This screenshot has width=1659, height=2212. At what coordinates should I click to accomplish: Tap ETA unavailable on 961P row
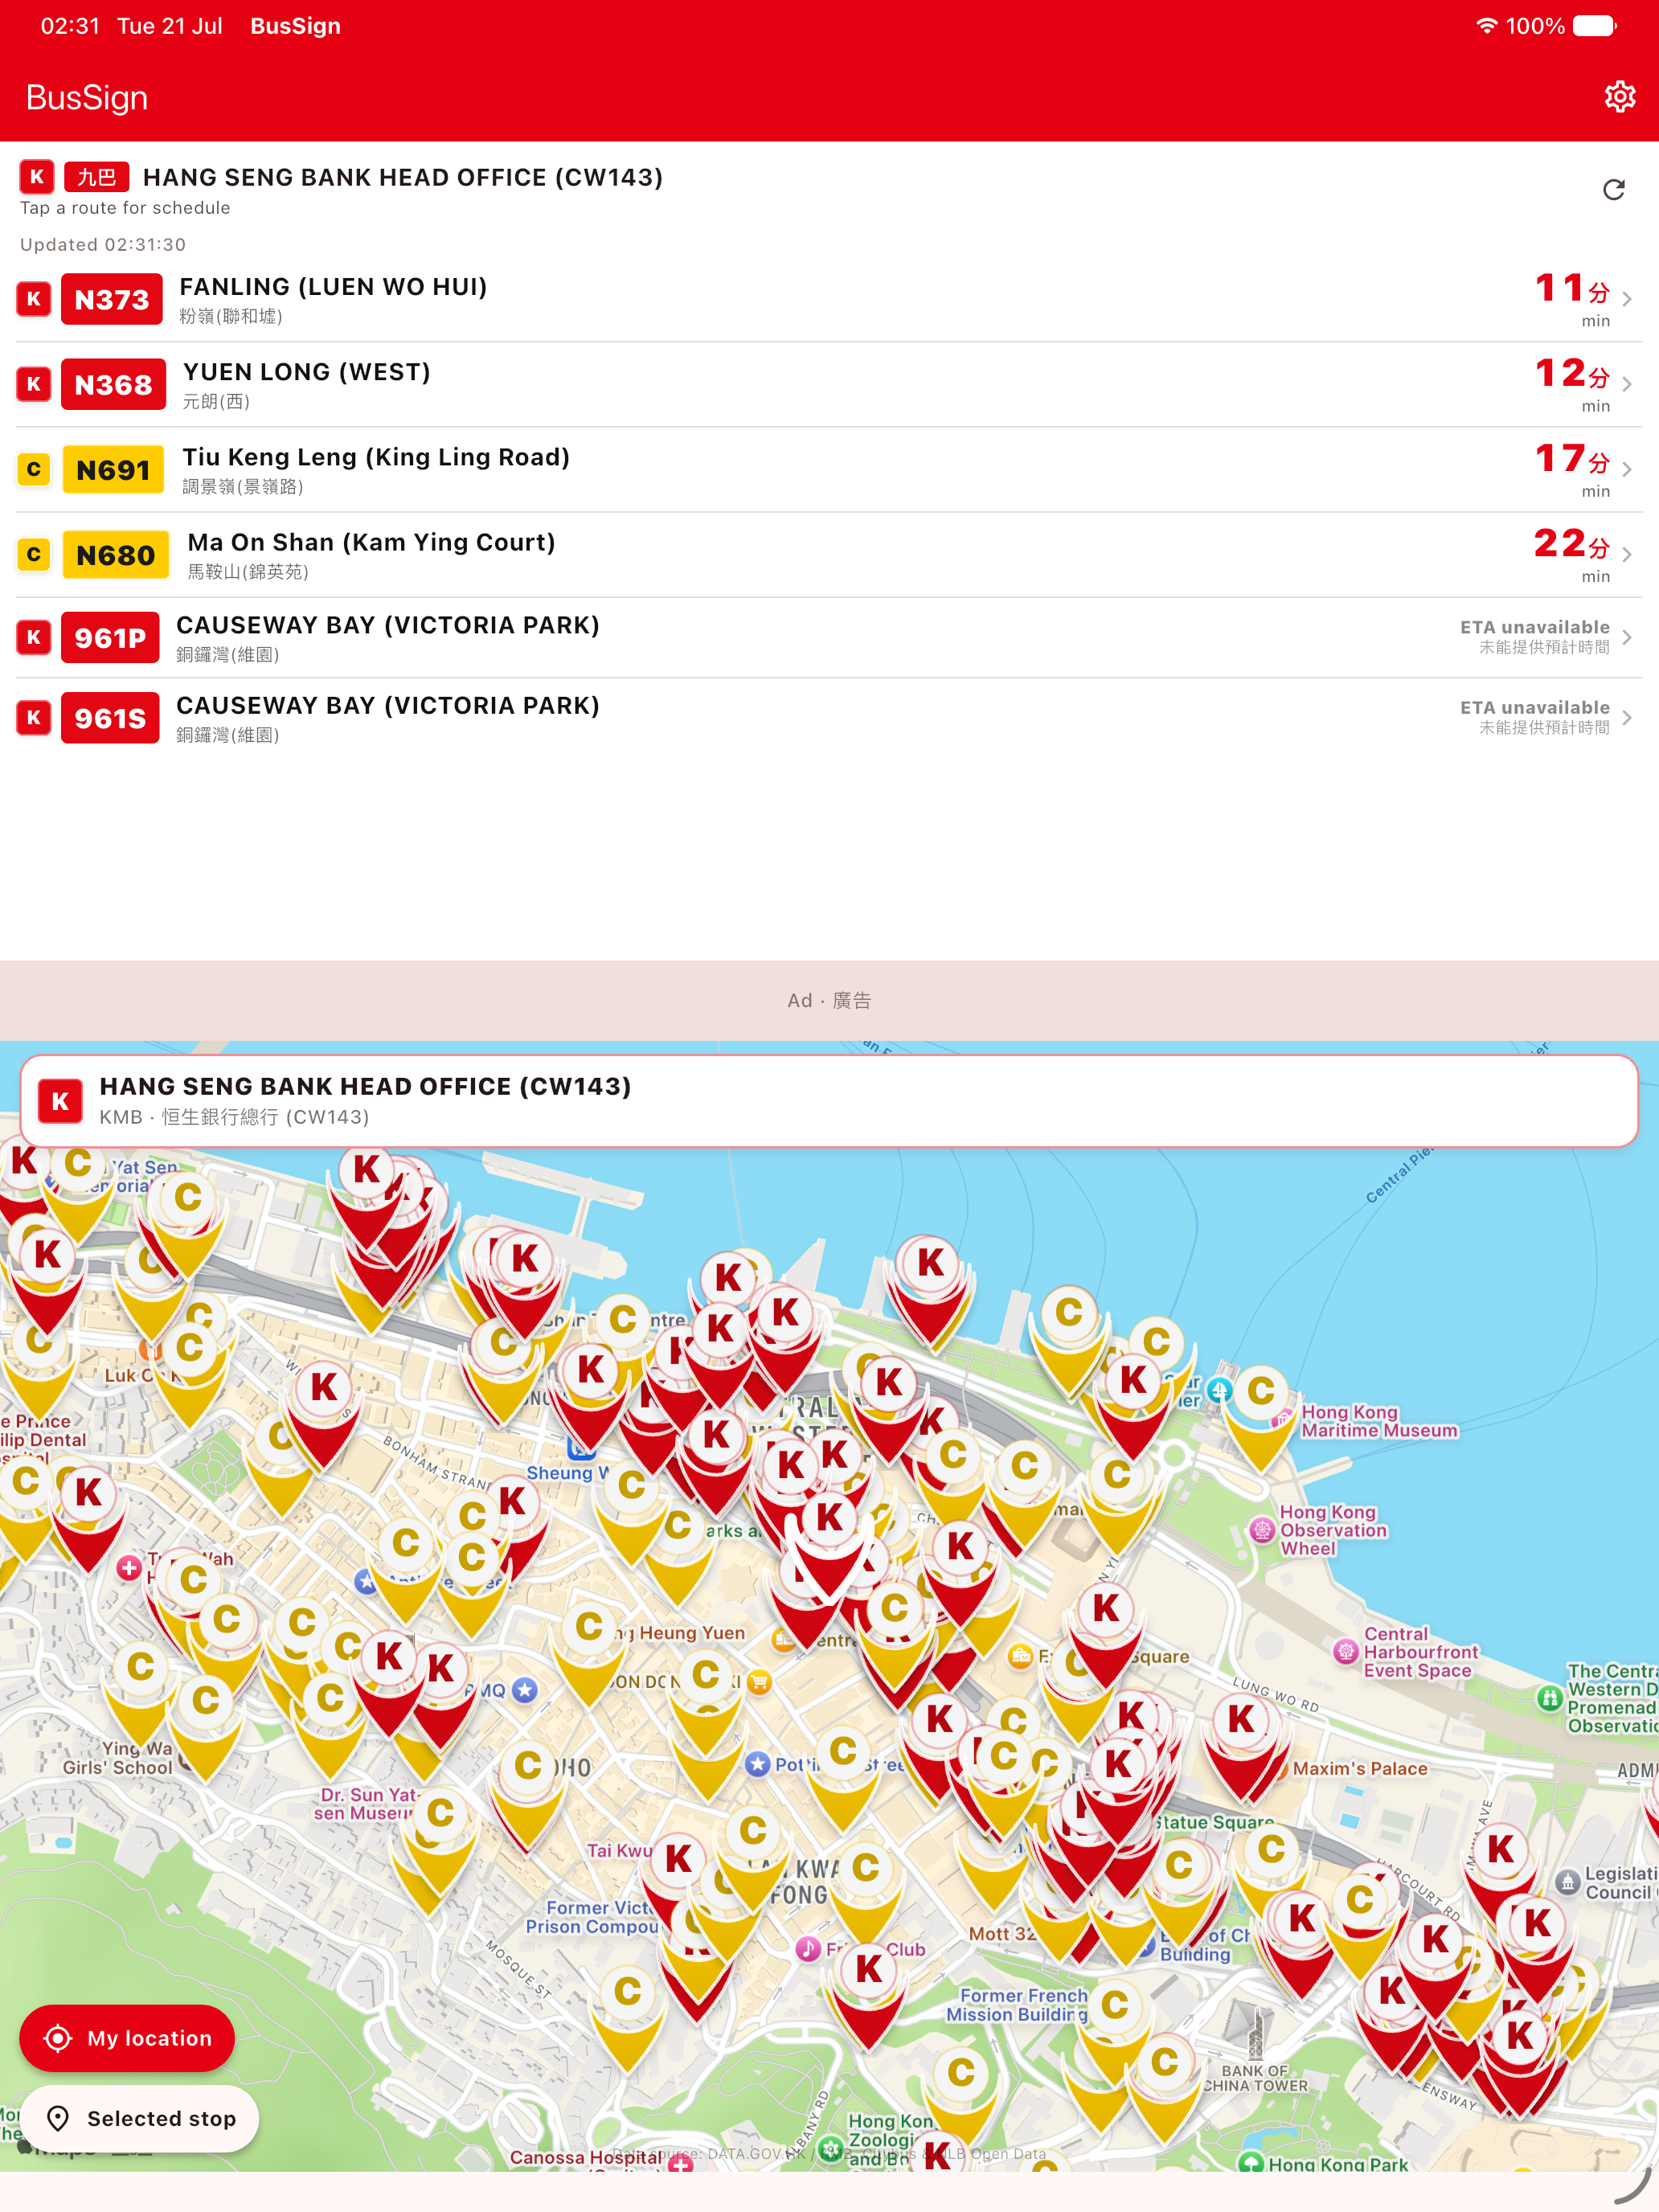(x=1534, y=636)
